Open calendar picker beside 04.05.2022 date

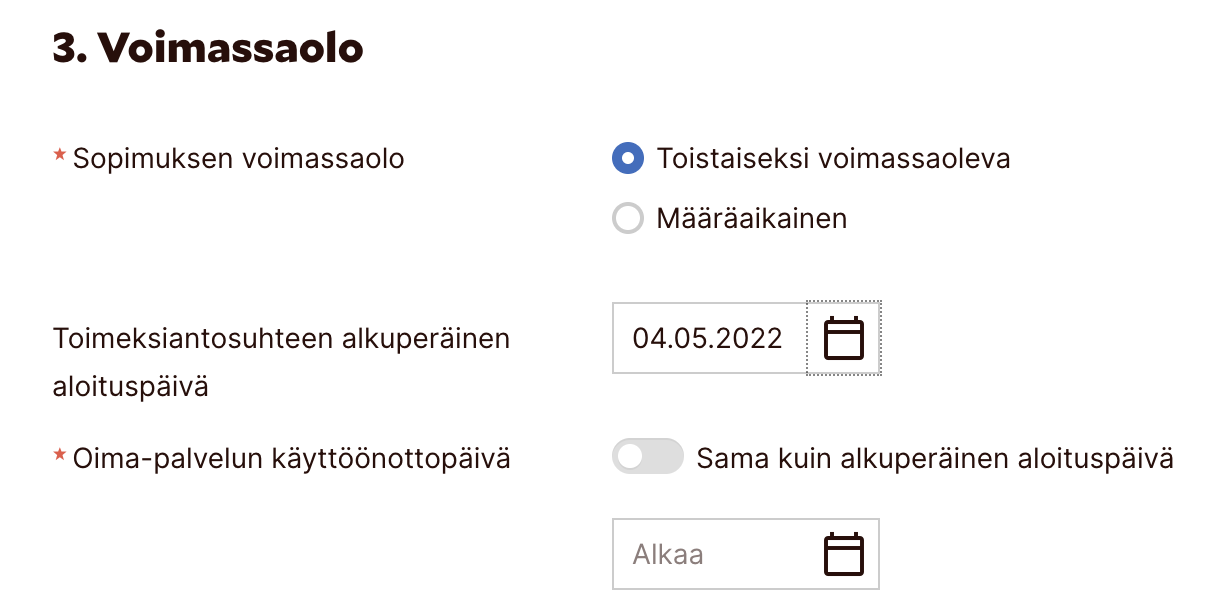[843, 338]
